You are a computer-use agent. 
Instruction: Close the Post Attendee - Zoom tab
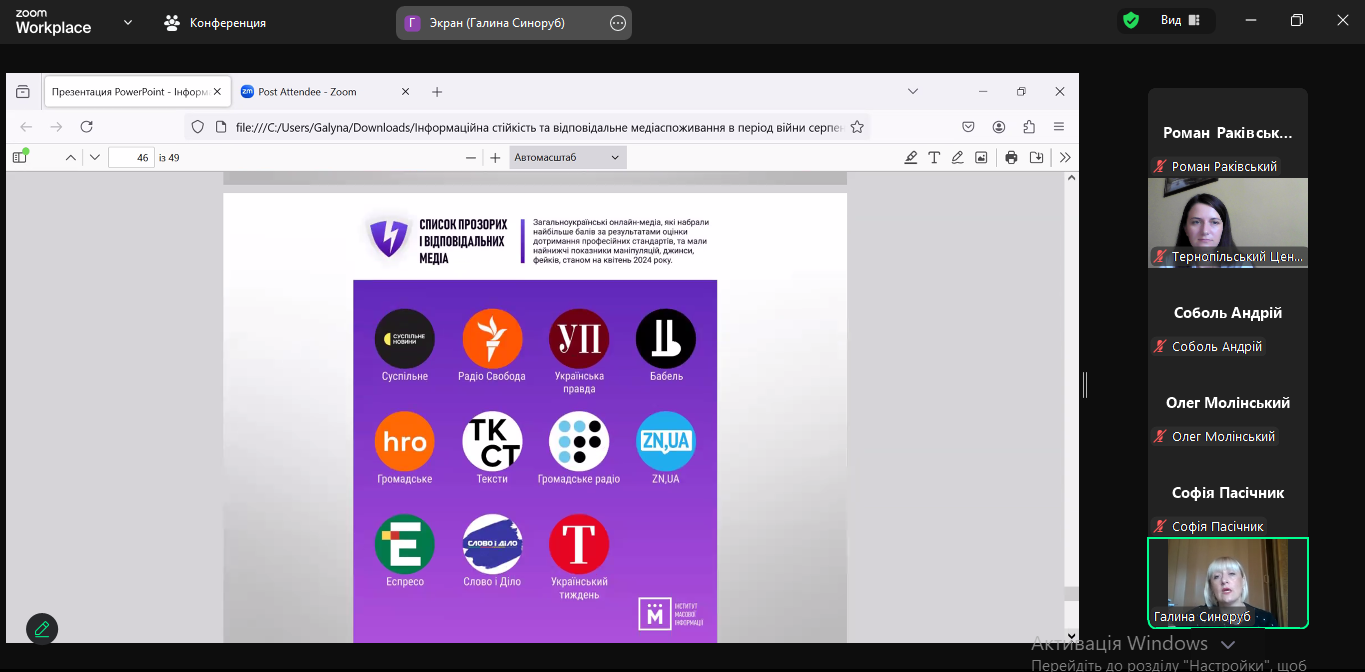tap(405, 91)
